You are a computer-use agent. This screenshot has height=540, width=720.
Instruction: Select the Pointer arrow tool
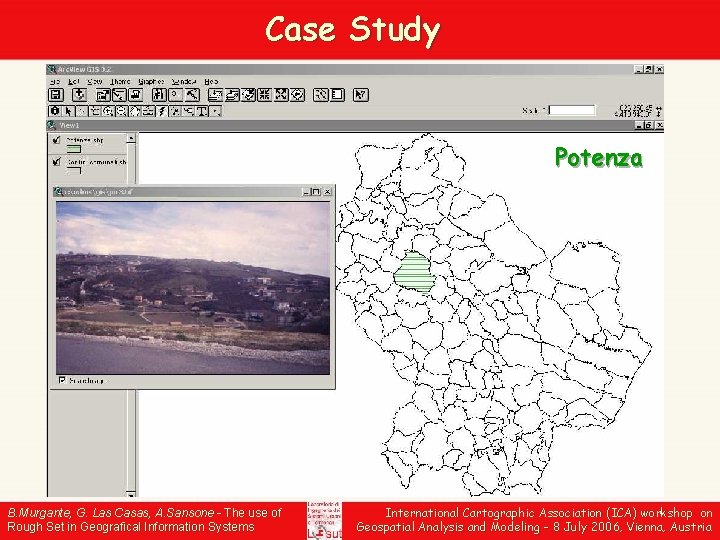pyautogui.click(x=68, y=111)
